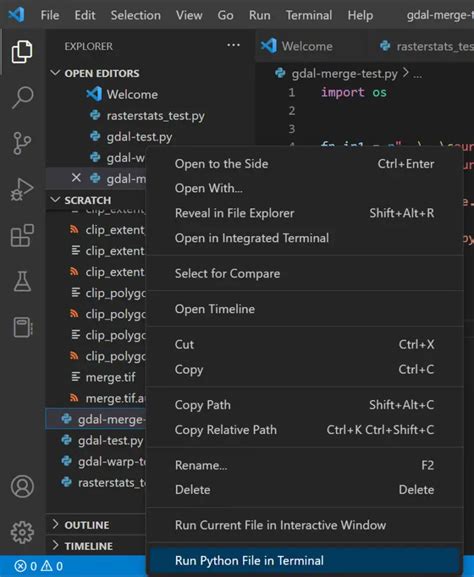Click 'import' keyword on line 1
Viewport: 474px width, 577px height.
tap(343, 92)
